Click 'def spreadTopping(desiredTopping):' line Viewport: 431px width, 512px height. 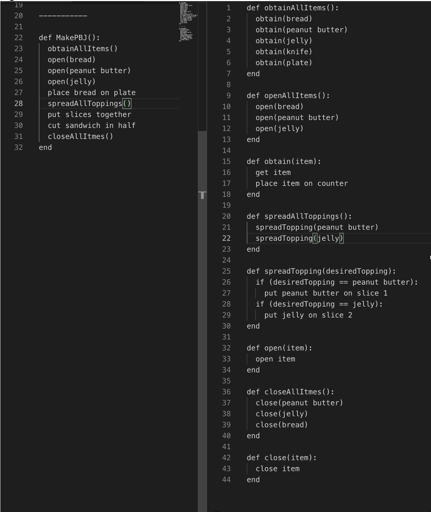pos(321,271)
